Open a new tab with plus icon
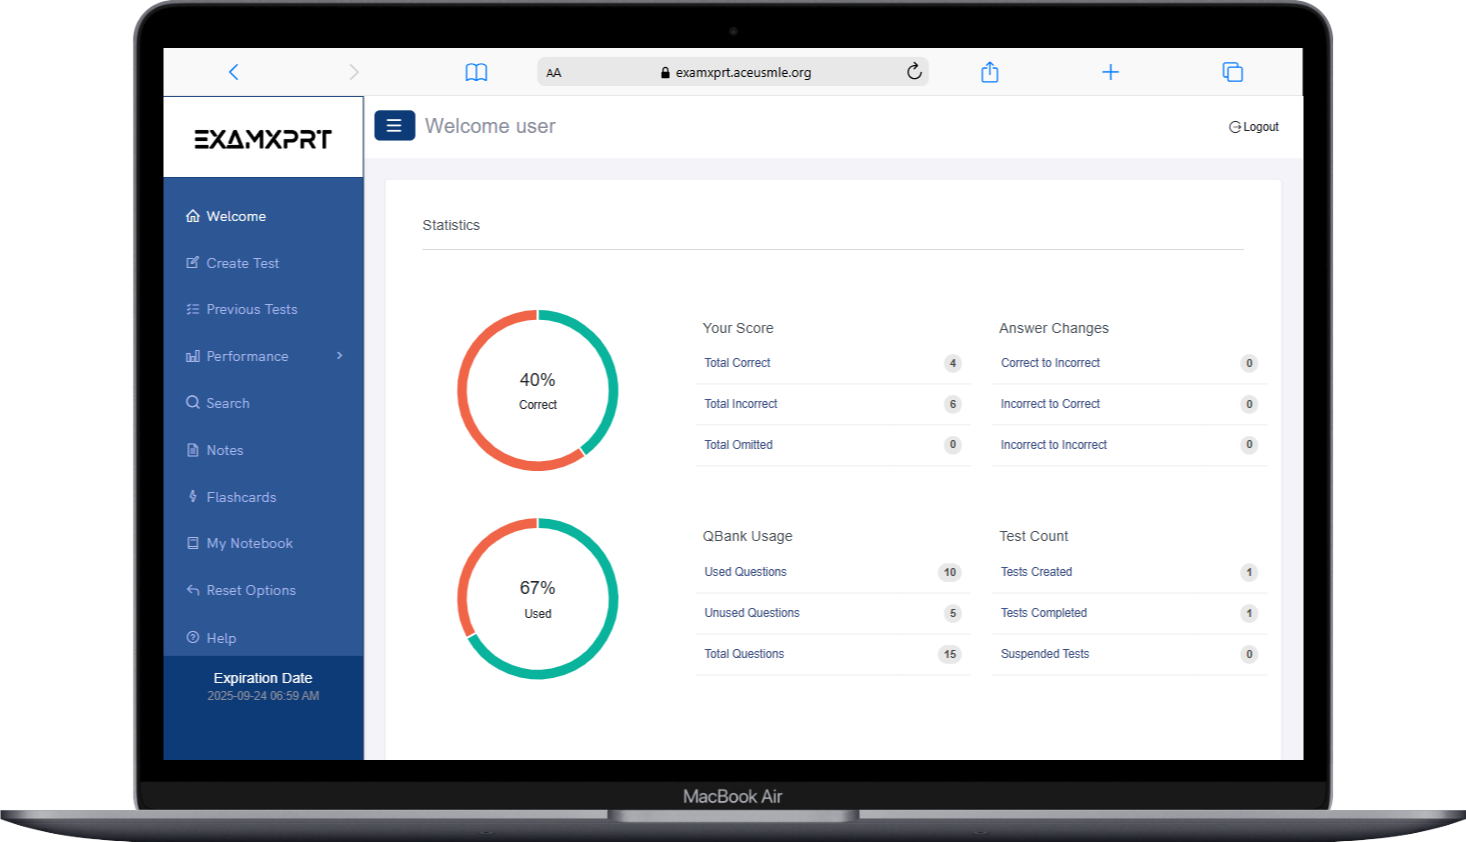This screenshot has width=1466, height=842. (x=1110, y=72)
